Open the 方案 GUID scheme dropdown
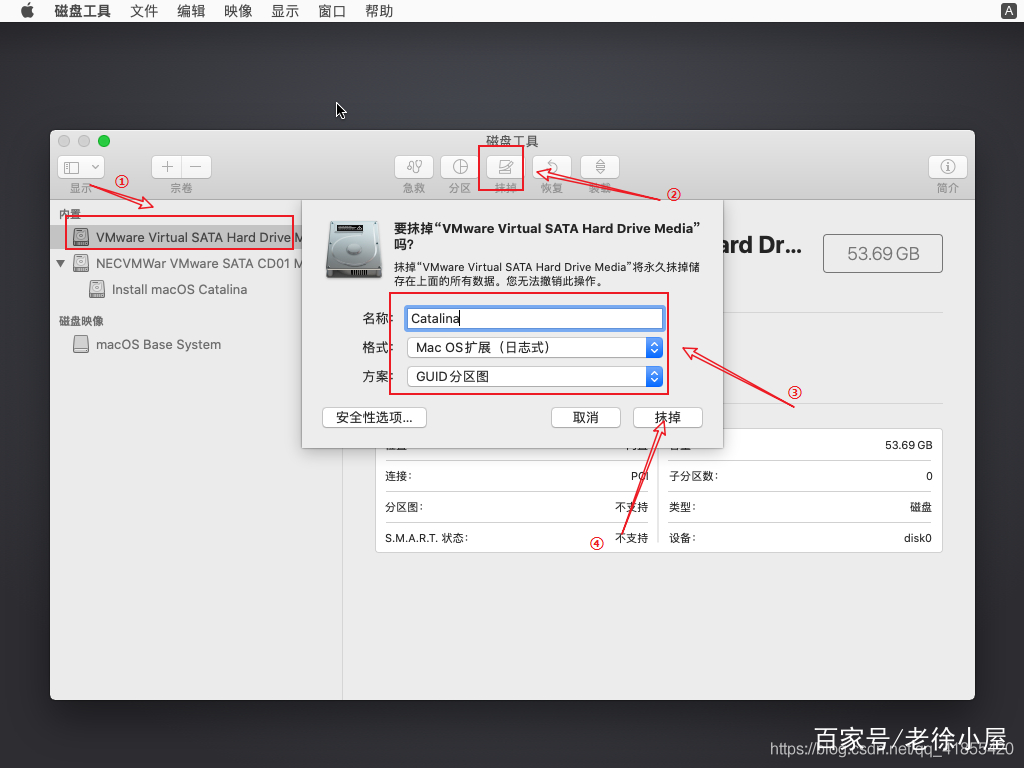Screen dimensions: 1024x768 tap(534, 376)
